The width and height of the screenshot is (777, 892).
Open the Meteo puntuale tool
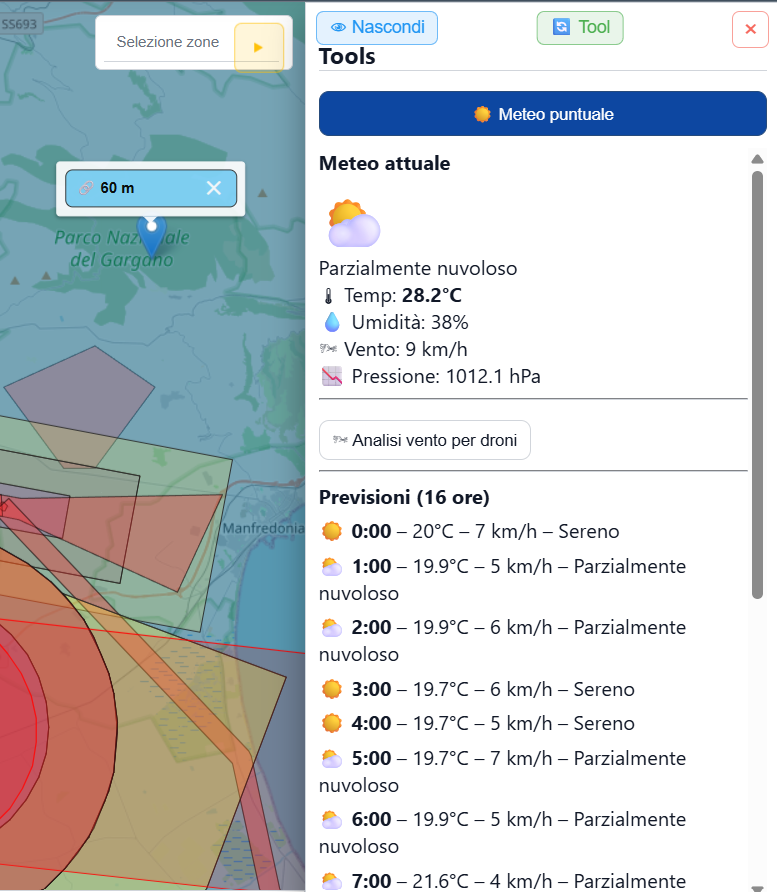pos(543,114)
